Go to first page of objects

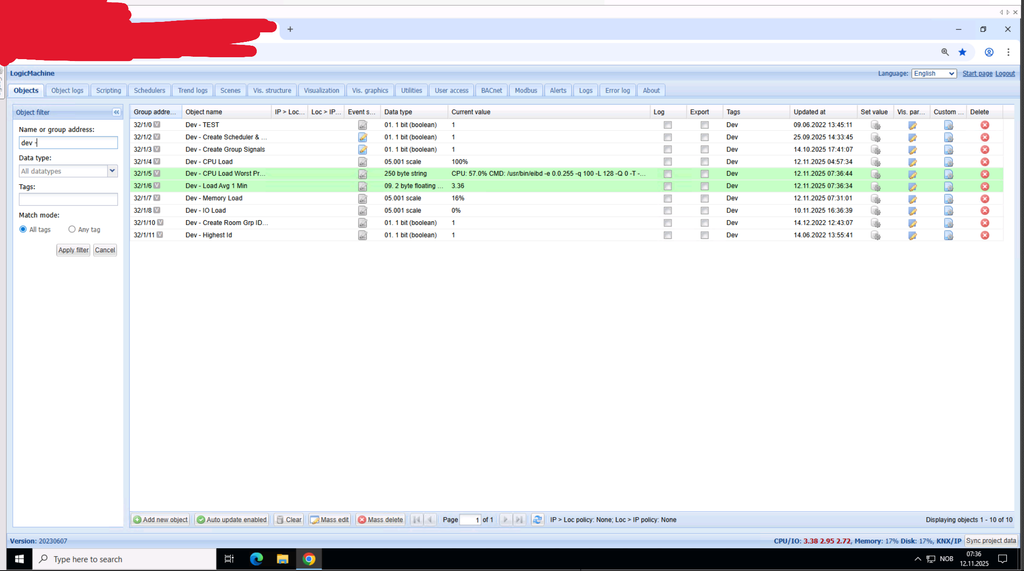416,520
